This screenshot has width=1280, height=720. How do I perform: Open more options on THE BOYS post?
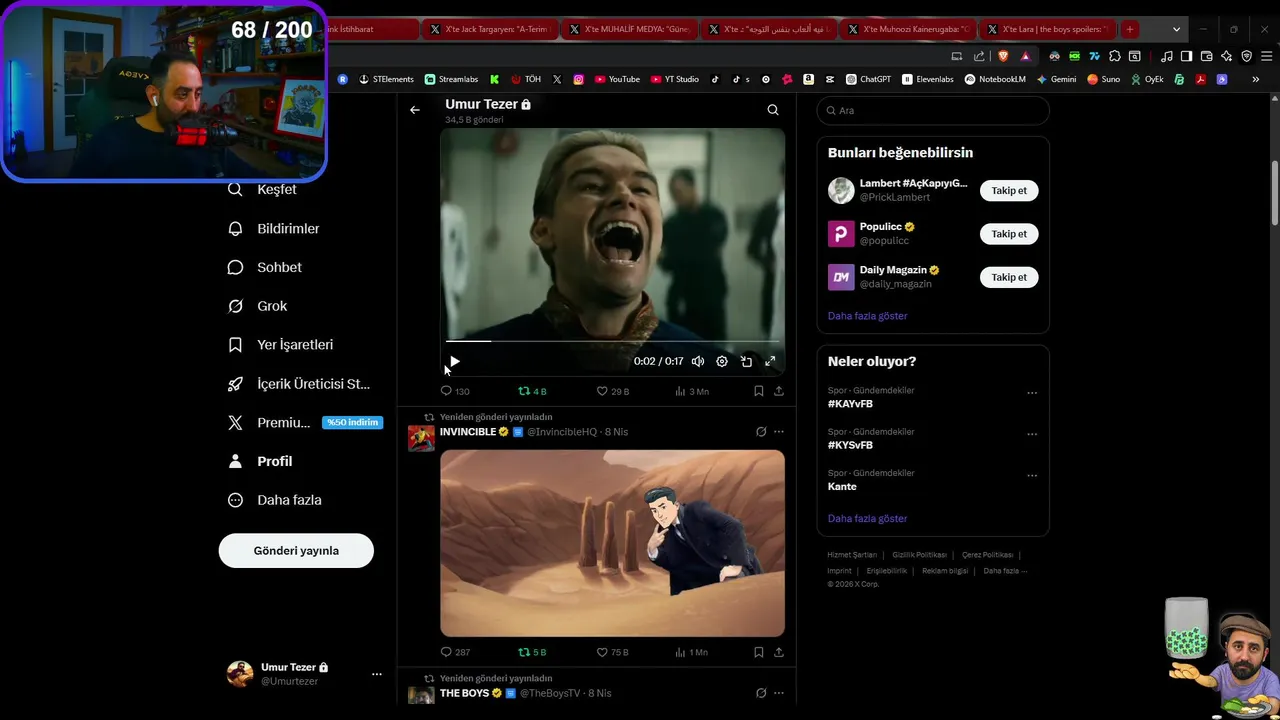pos(779,693)
